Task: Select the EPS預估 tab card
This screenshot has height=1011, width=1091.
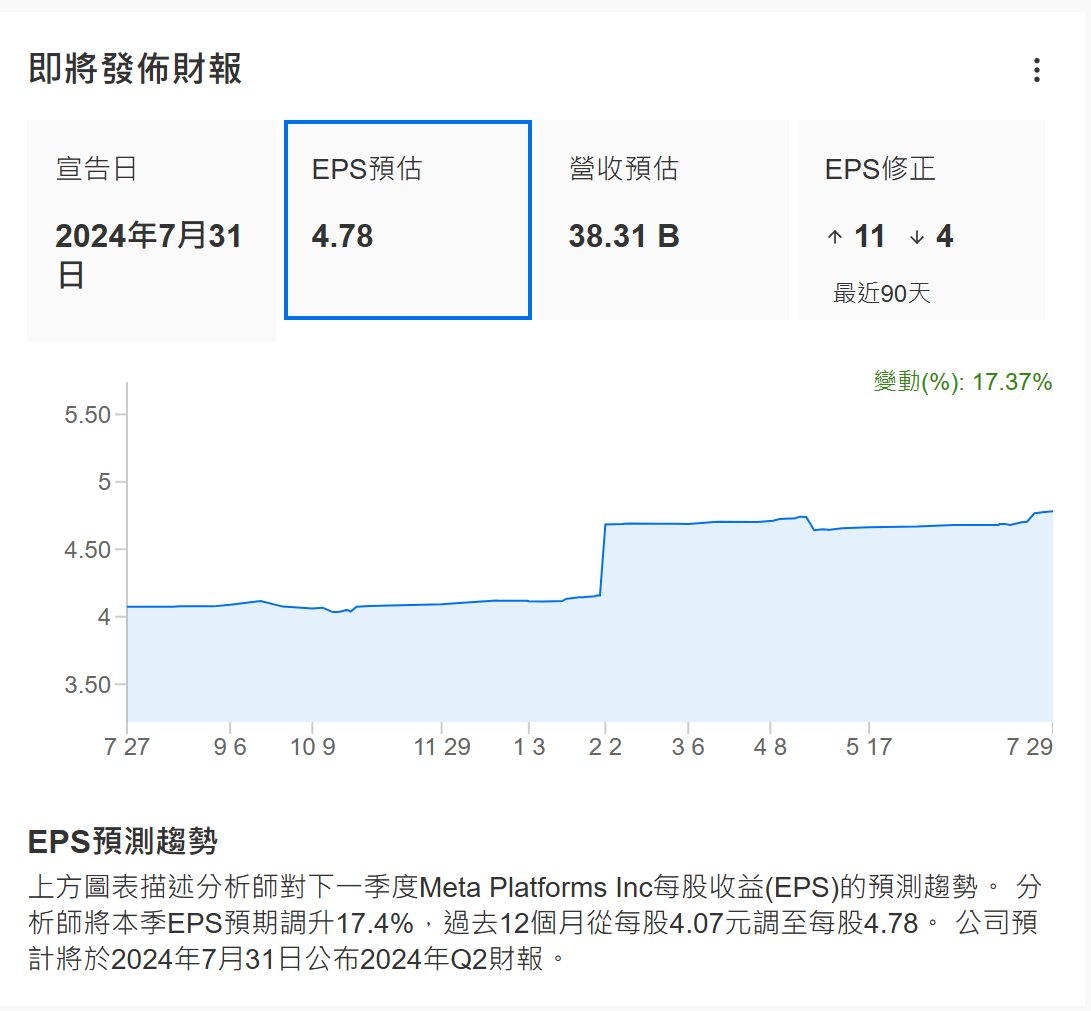Action: click(408, 220)
